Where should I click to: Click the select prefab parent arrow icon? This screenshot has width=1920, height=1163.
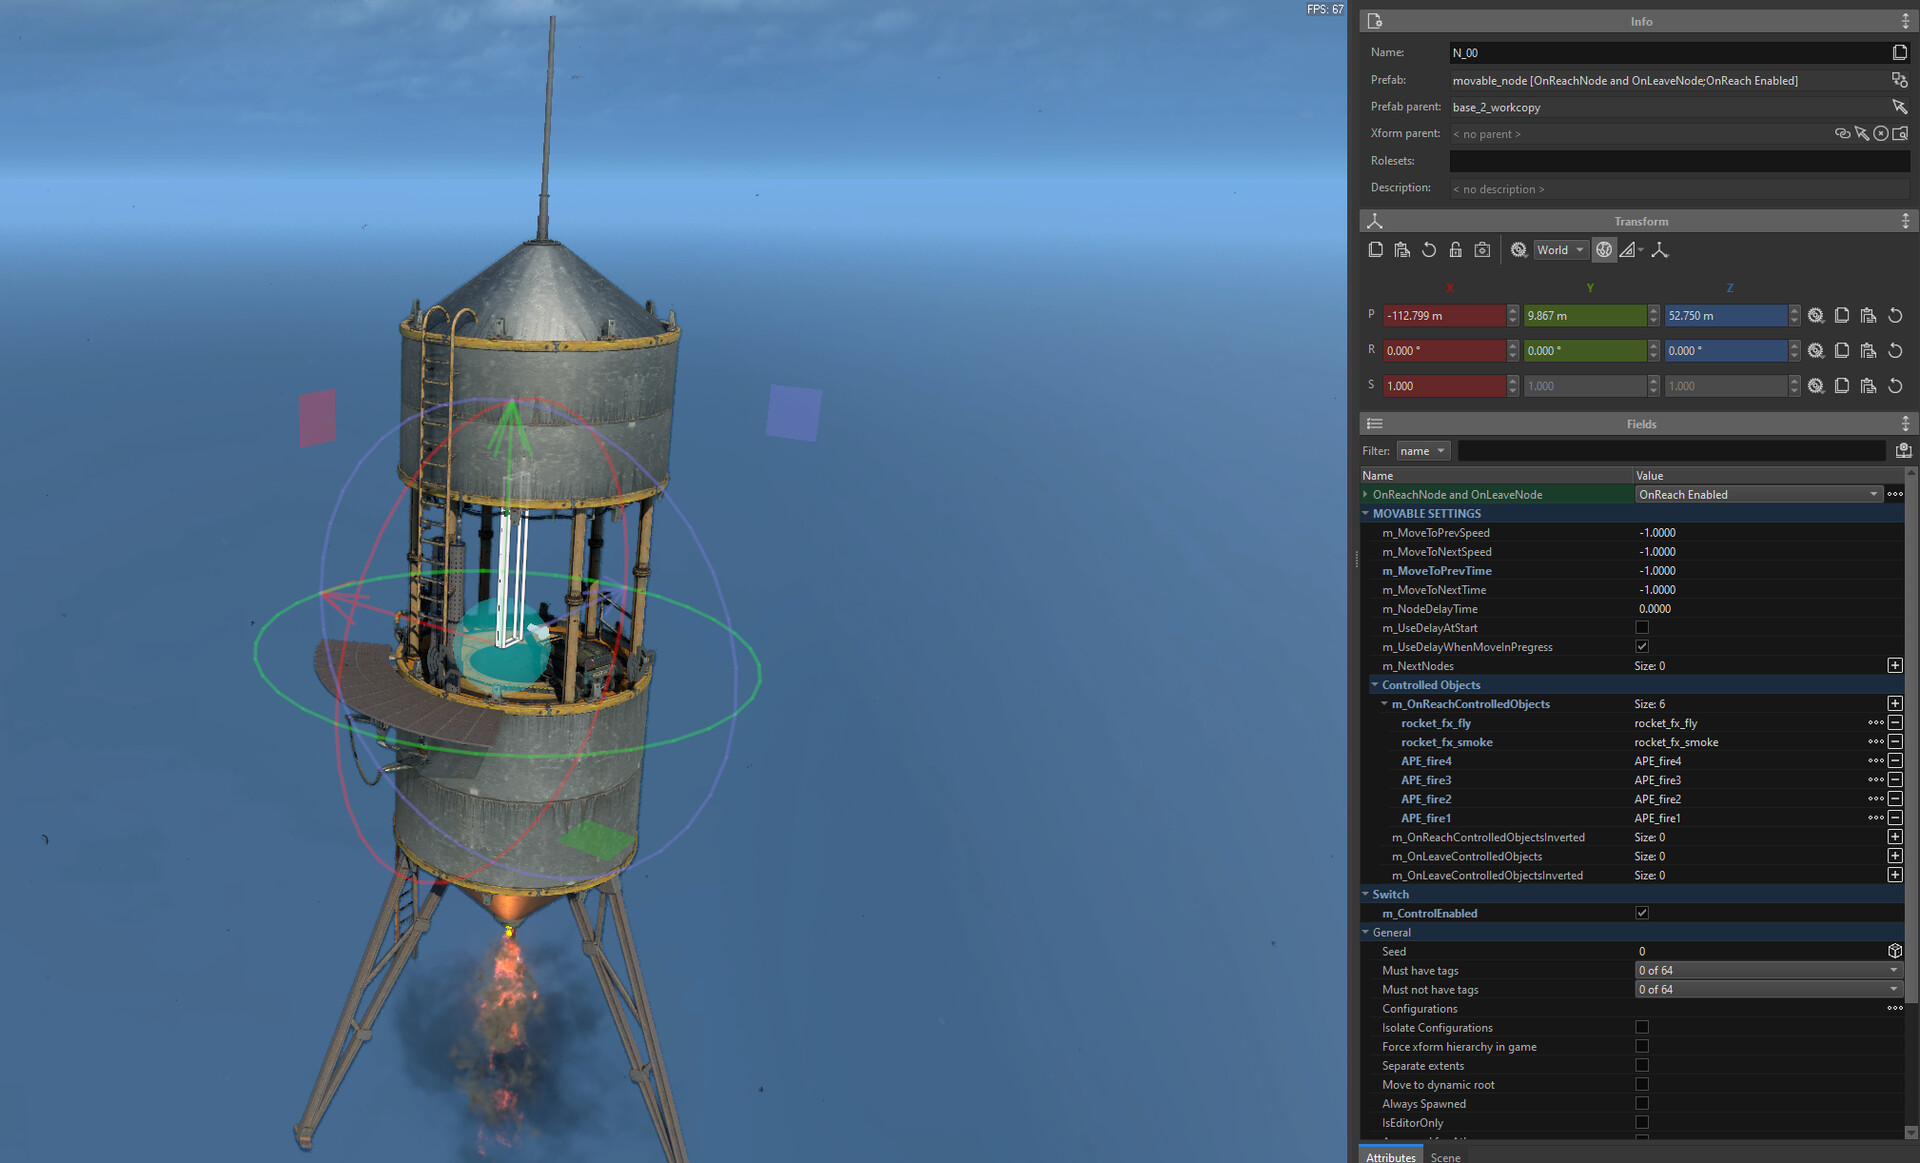1899,107
